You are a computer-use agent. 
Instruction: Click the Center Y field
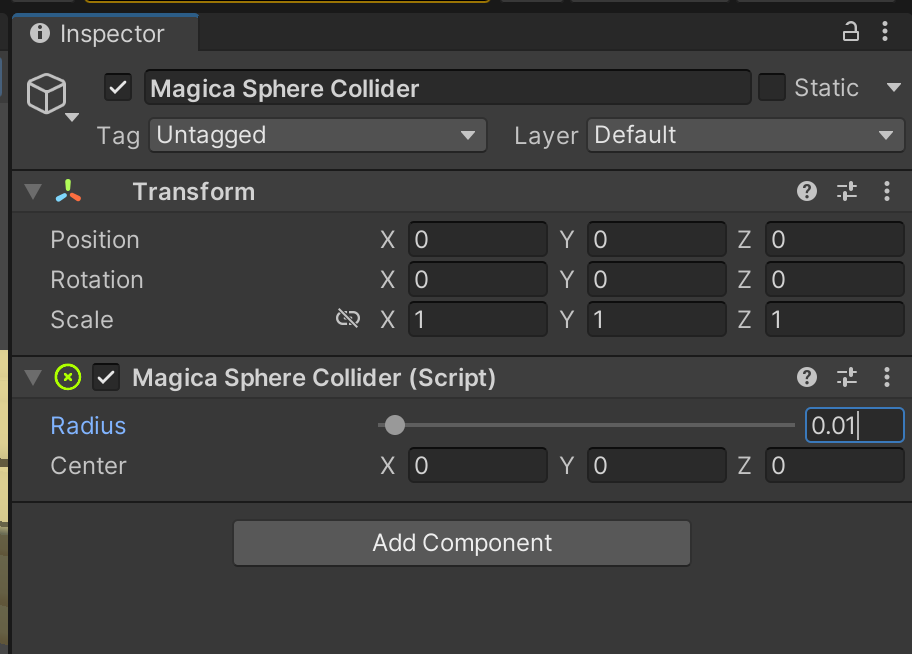[657, 465]
